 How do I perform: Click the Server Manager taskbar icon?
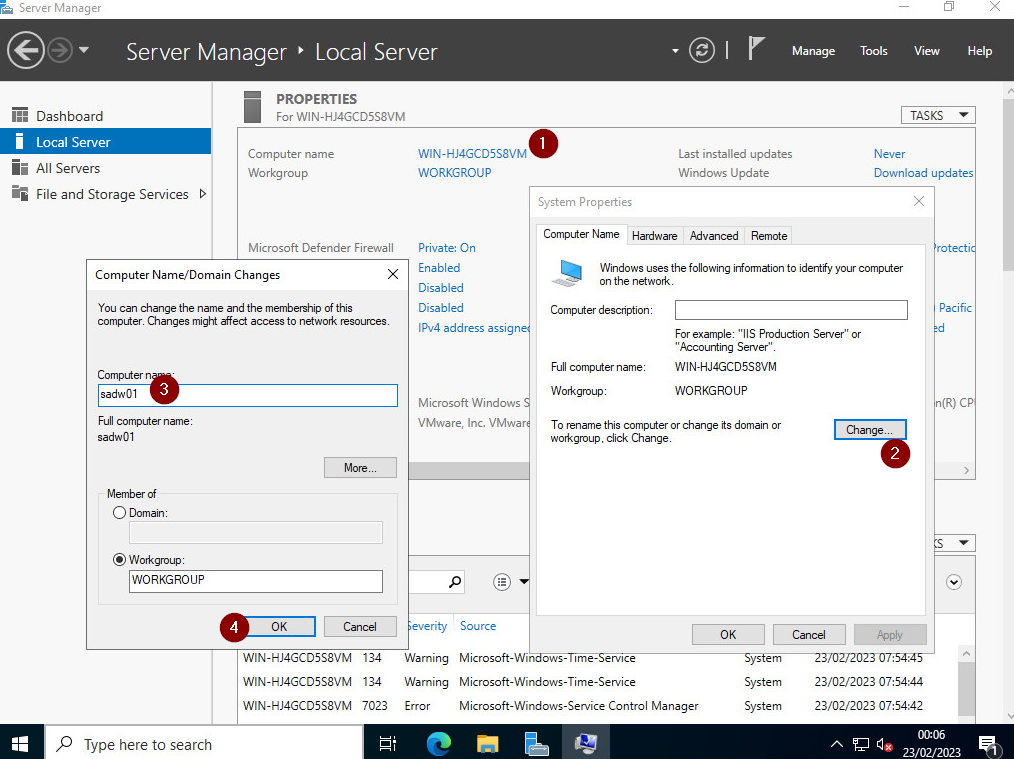coord(537,743)
